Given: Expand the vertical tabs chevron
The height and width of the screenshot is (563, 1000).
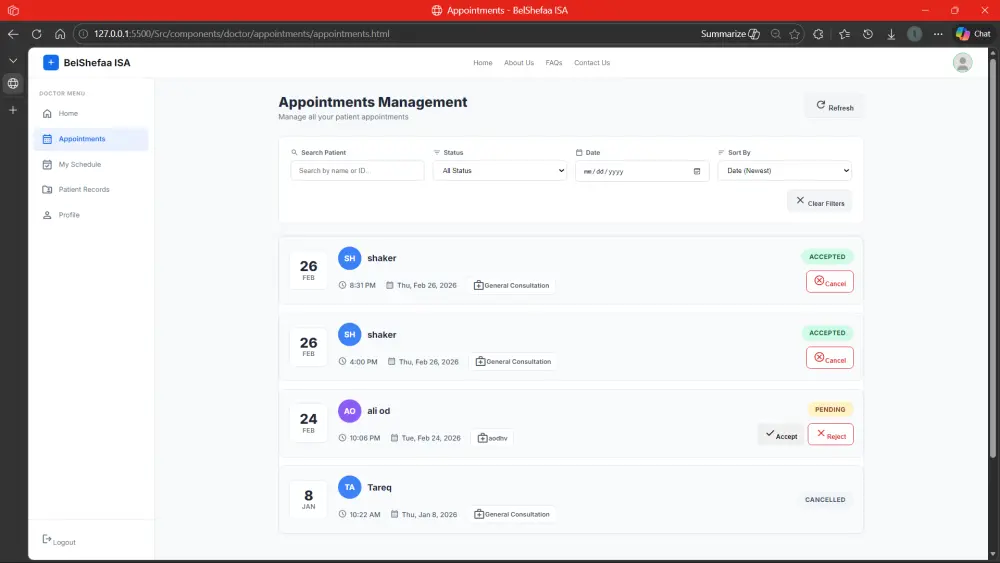Looking at the screenshot, I should (x=13, y=61).
